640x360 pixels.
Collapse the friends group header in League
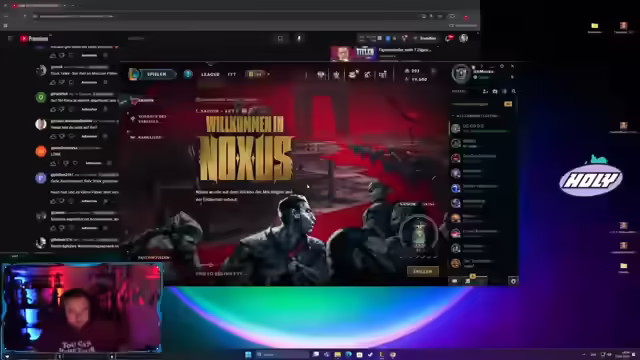477,116
